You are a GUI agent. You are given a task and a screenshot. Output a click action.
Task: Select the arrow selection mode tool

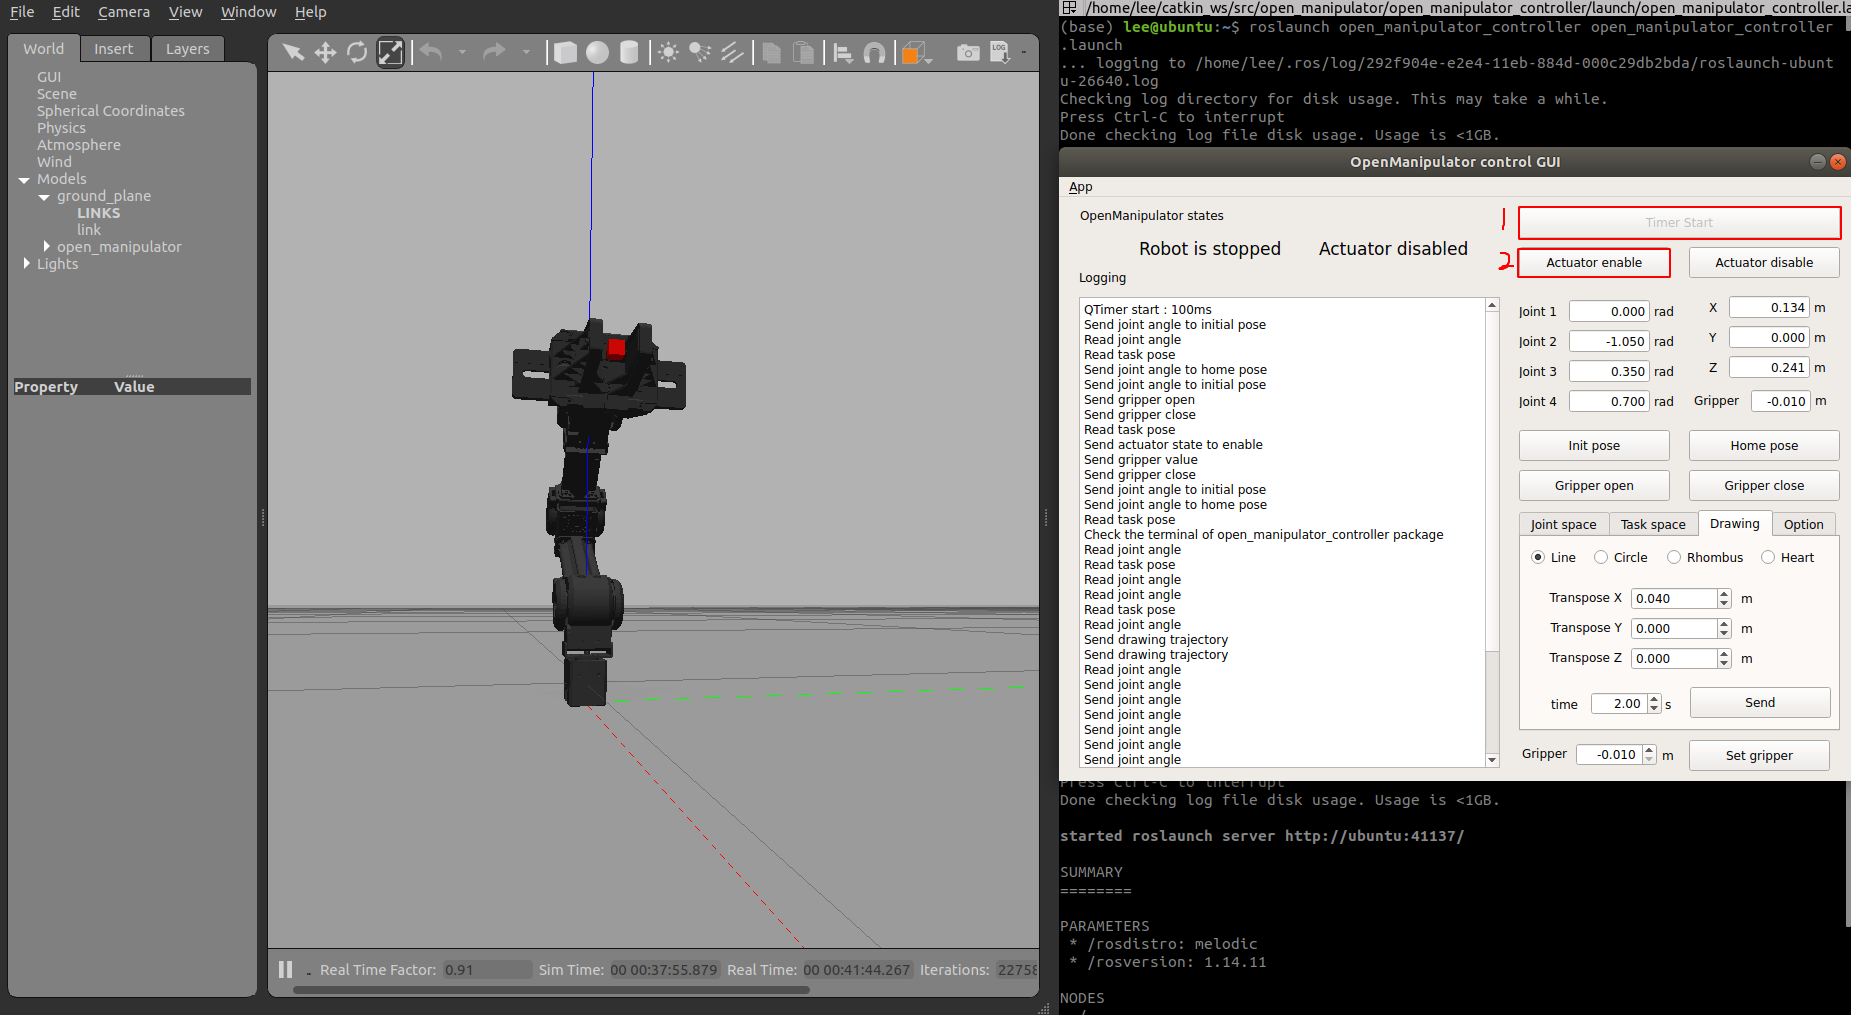(x=293, y=52)
